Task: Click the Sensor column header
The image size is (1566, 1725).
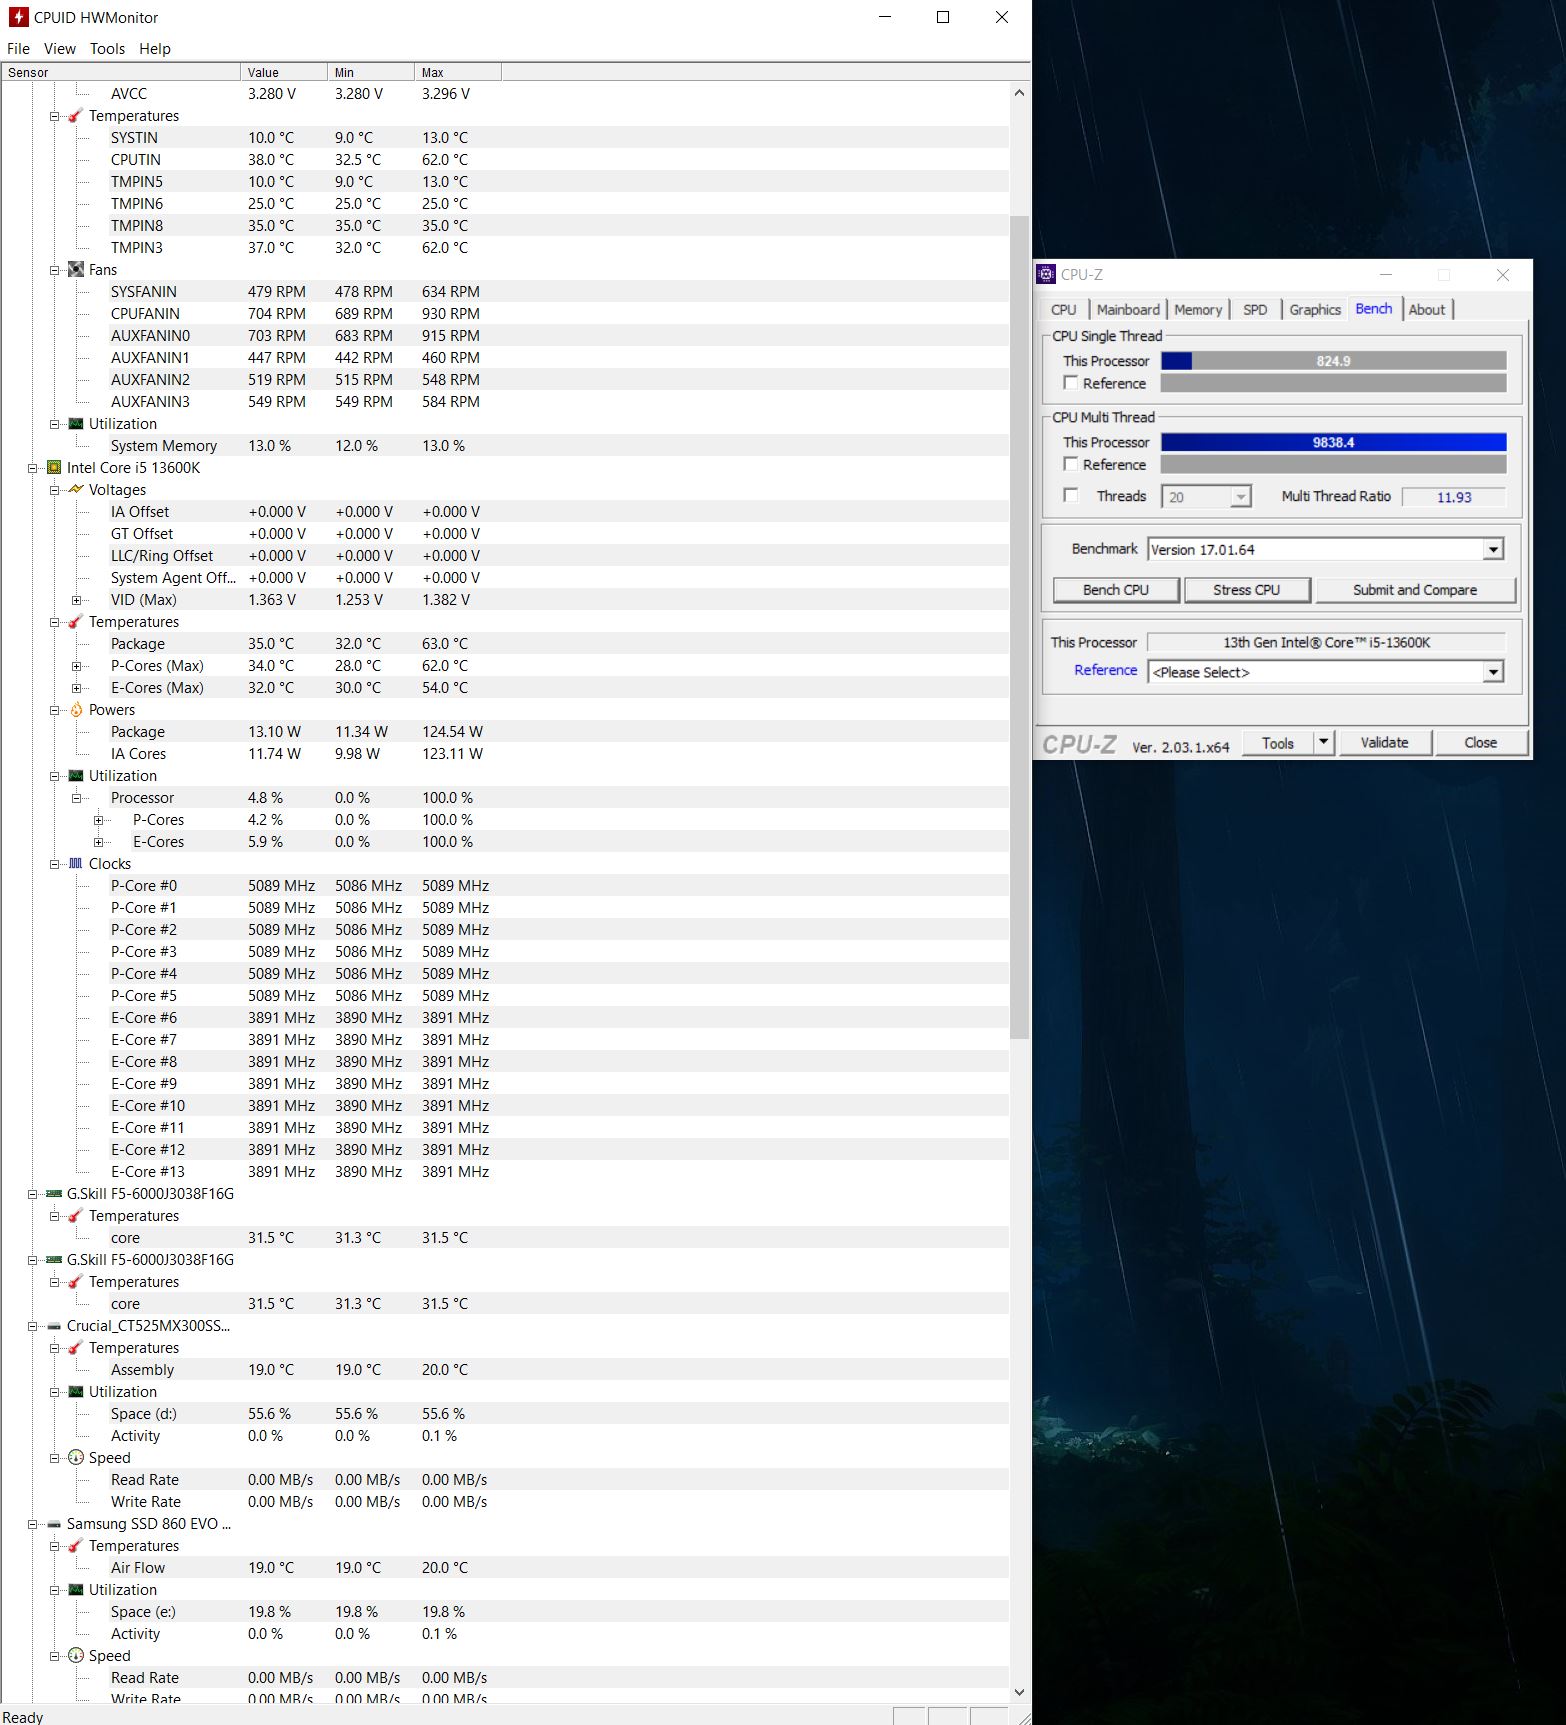Action: coord(121,72)
